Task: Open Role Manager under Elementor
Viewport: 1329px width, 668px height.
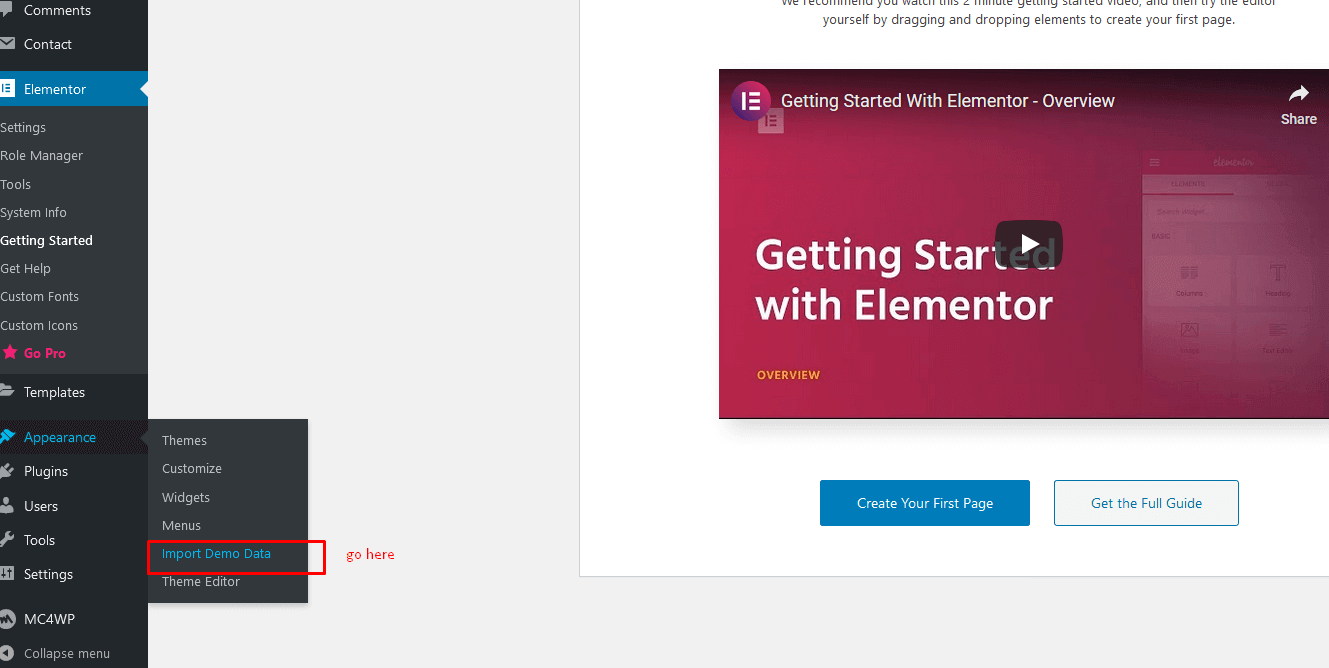Action: 42,156
